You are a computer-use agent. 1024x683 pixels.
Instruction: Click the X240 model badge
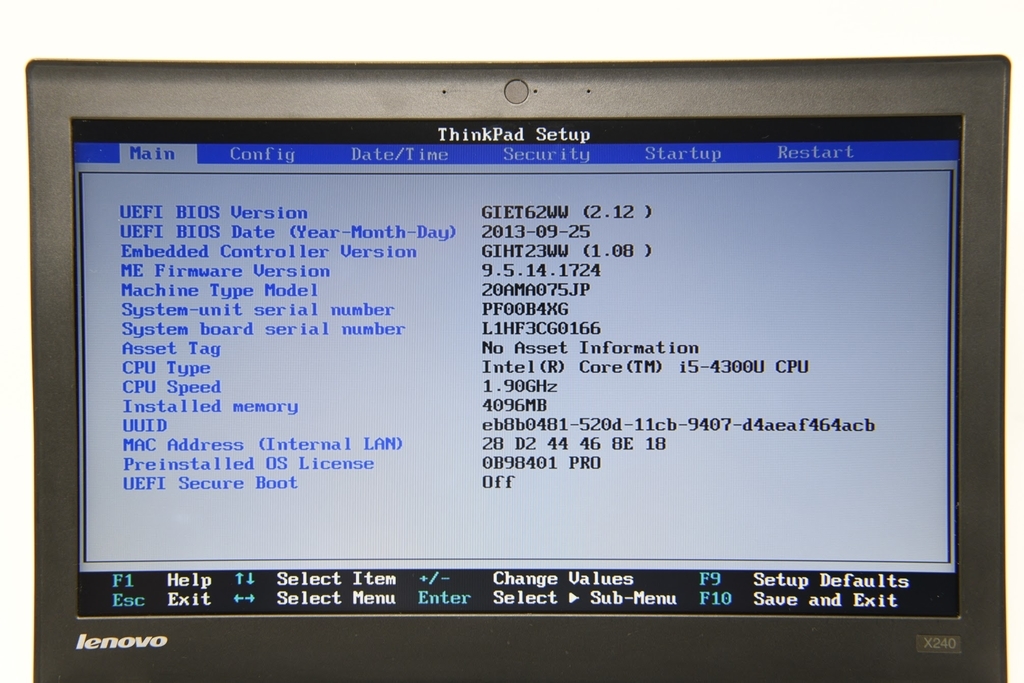pos(939,644)
